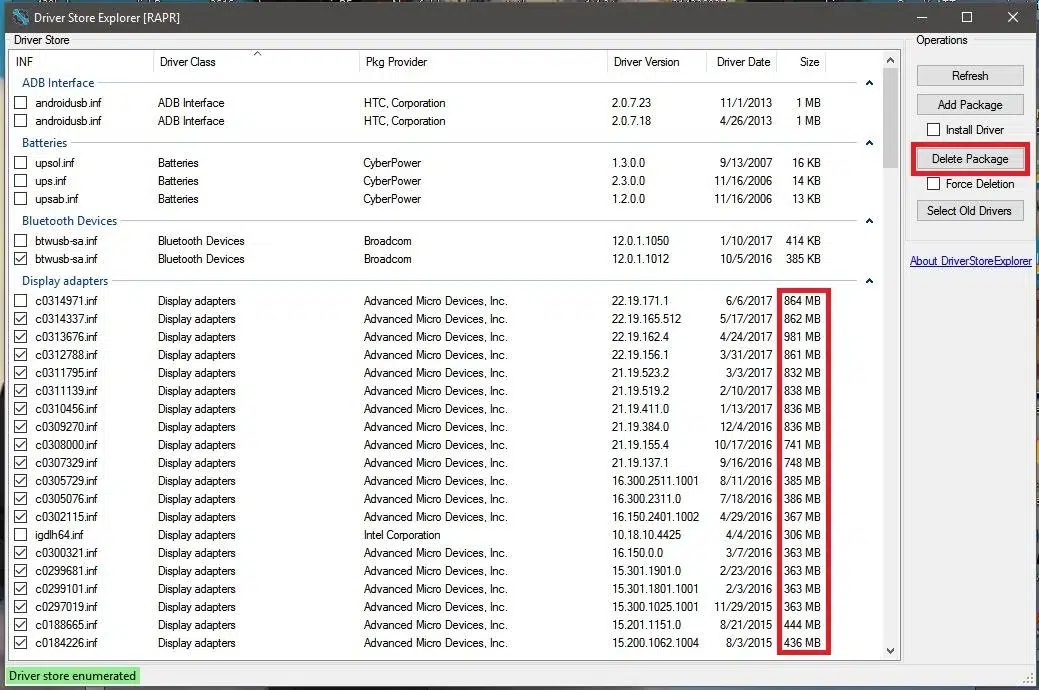Image resolution: width=1039 pixels, height=690 pixels.
Task: Click the c0310456.inf file name
Action: (x=66, y=409)
